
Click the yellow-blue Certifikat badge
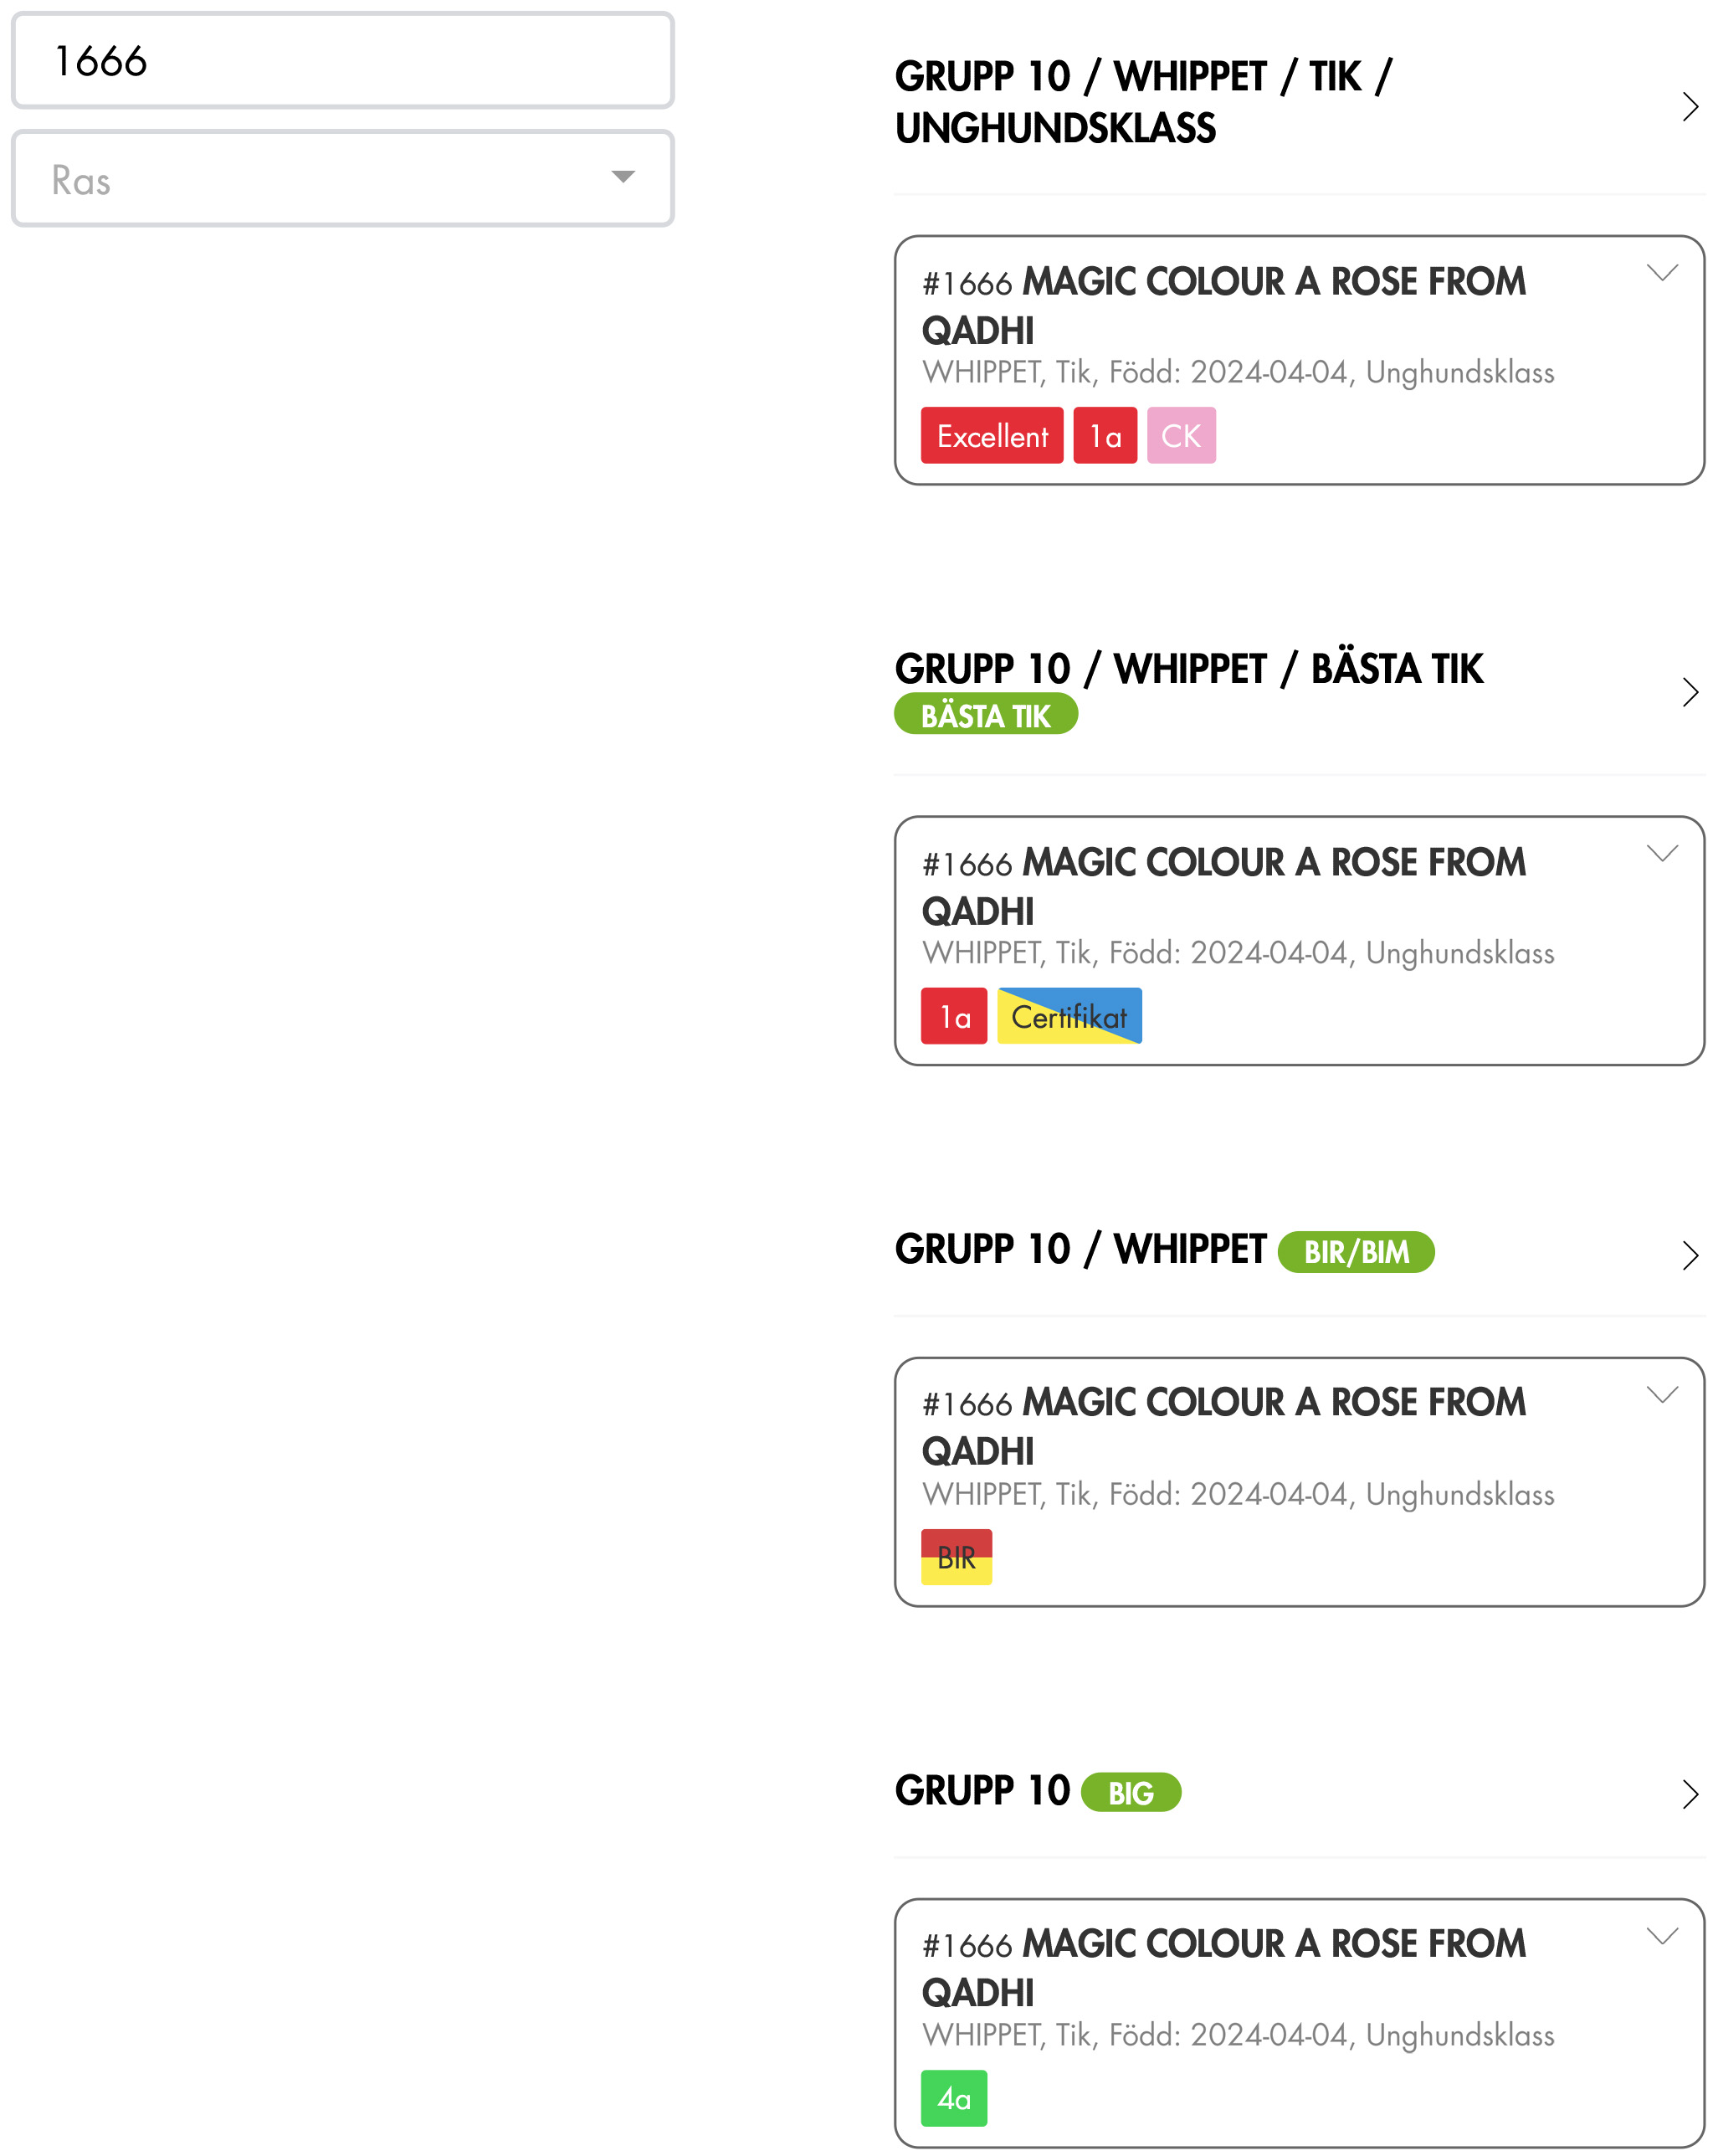pyautogui.click(x=1068, y=1017)
